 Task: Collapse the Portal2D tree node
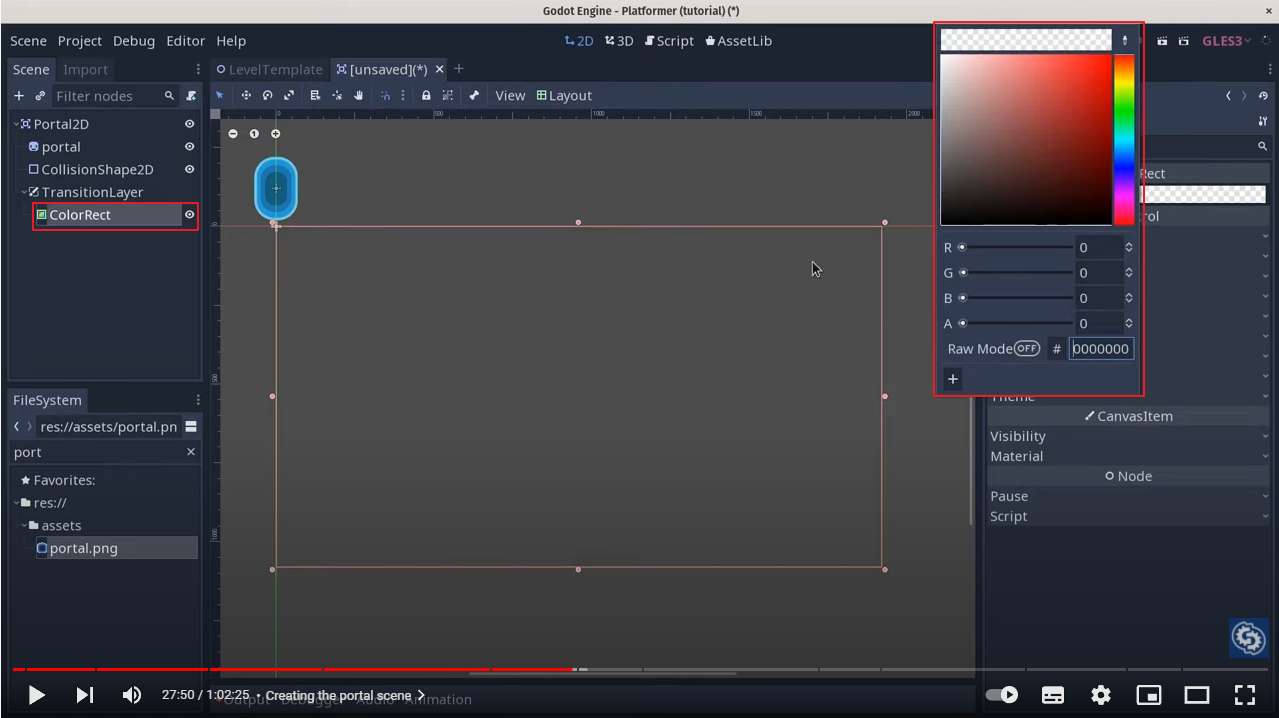16,124
